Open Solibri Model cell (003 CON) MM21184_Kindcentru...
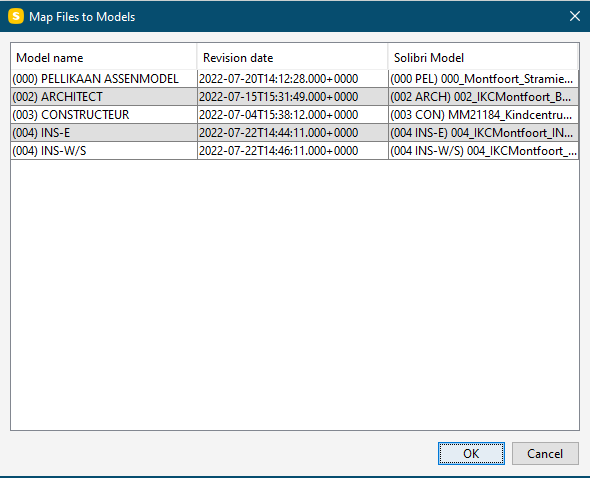 [483, 115]
